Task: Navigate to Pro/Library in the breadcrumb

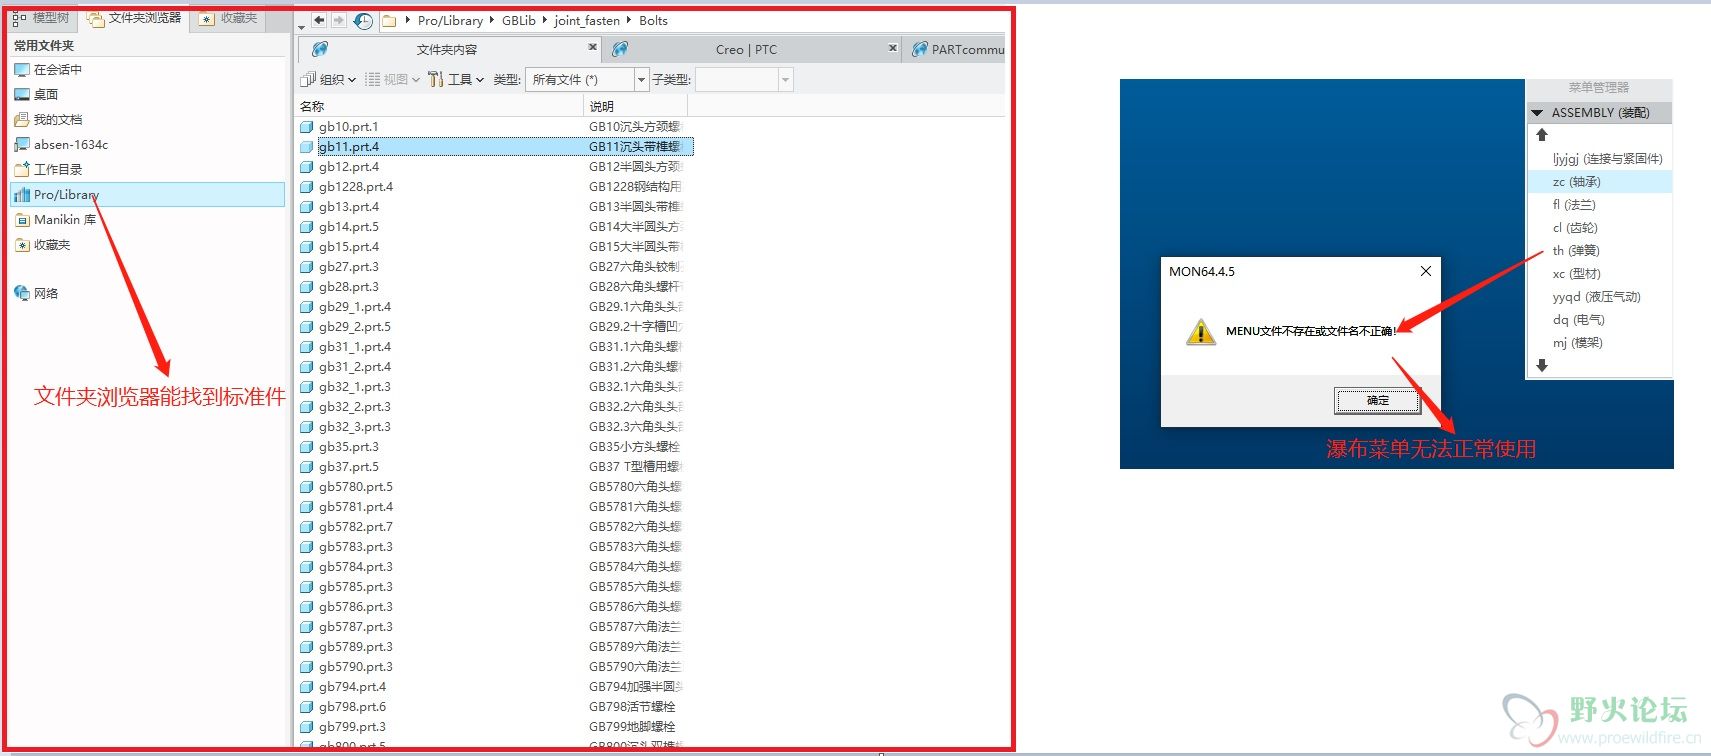Action: point(450,21)
